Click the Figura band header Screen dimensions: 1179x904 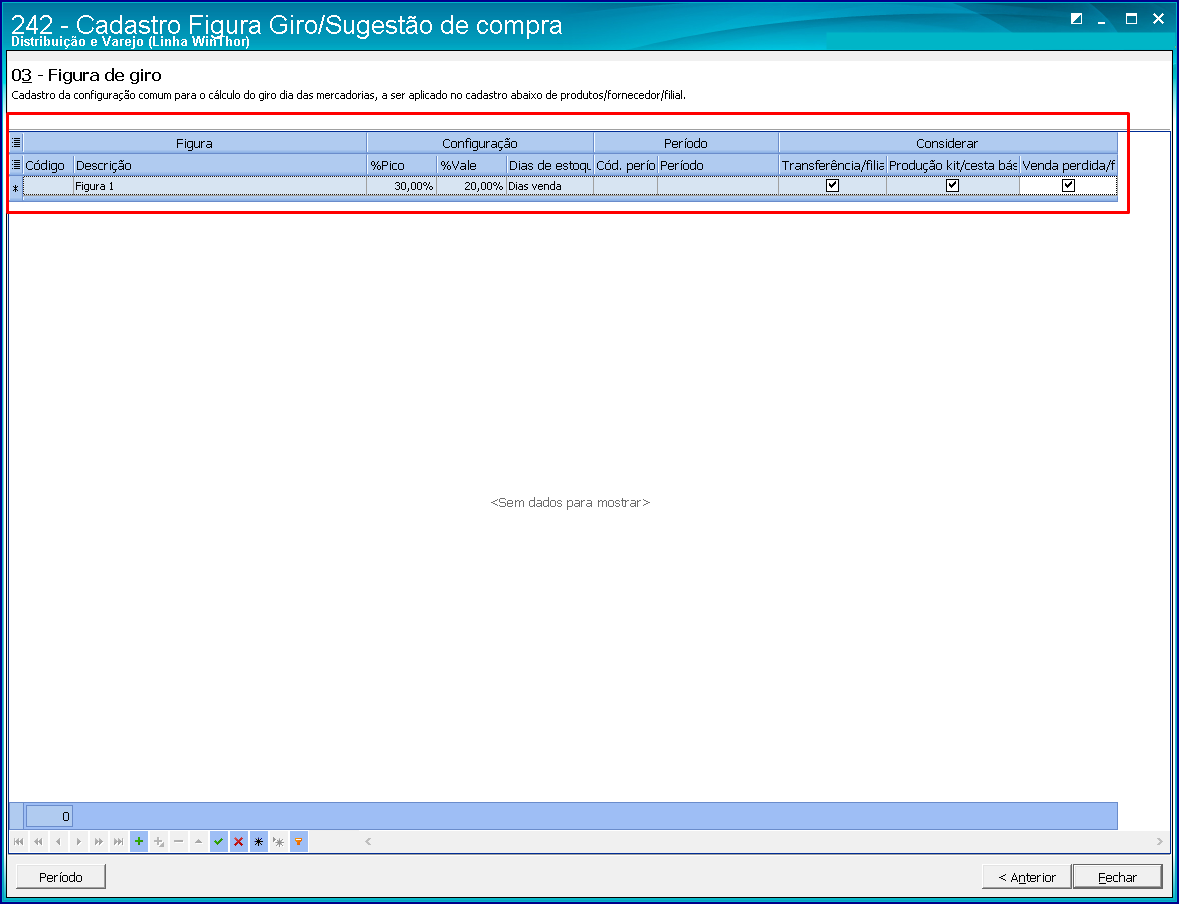coord(195,143)
